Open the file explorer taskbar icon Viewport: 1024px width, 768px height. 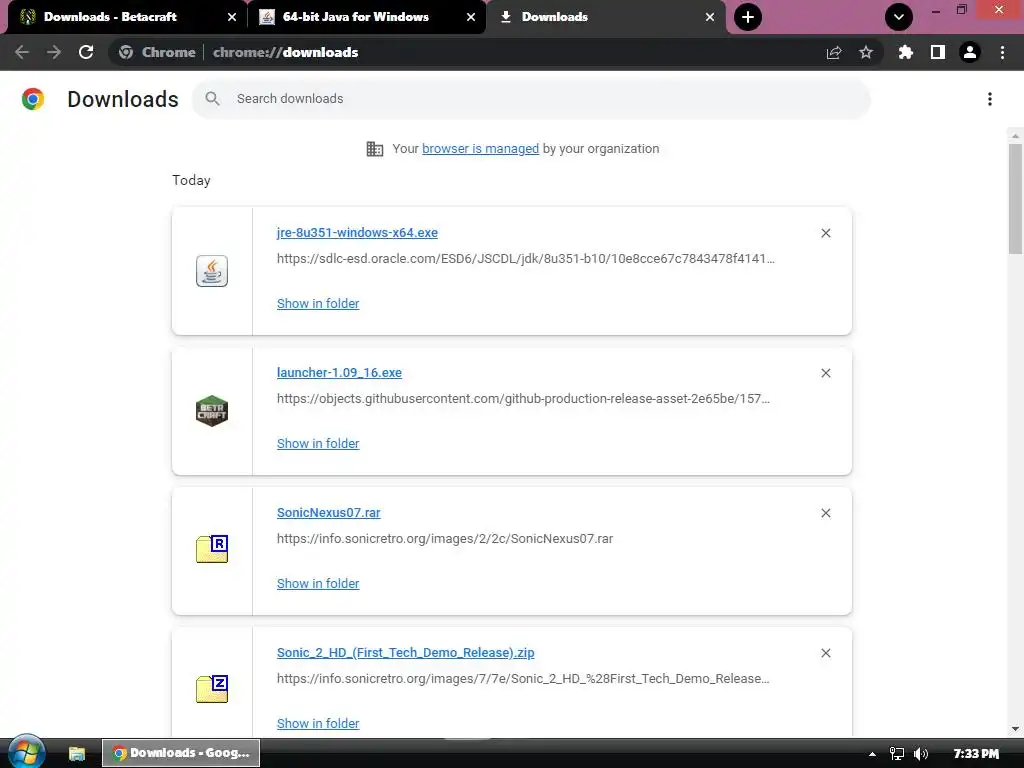point(77,754)
